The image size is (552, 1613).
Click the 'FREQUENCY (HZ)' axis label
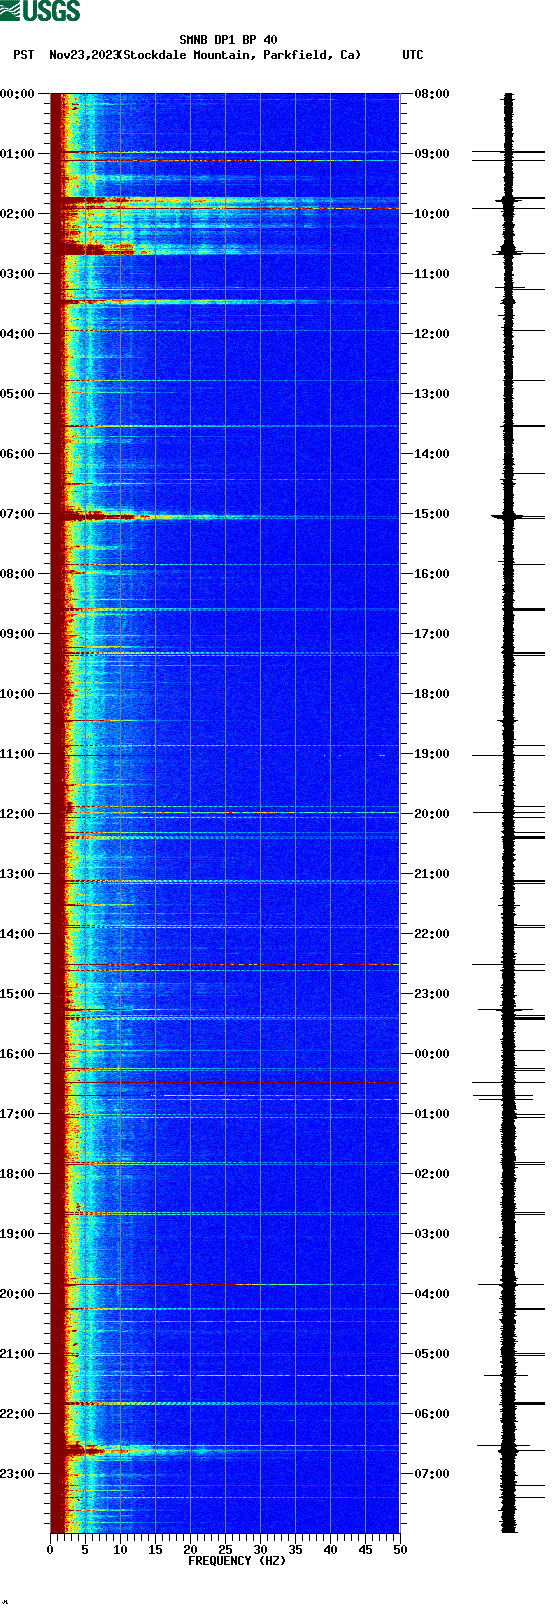coord(237,1560)
